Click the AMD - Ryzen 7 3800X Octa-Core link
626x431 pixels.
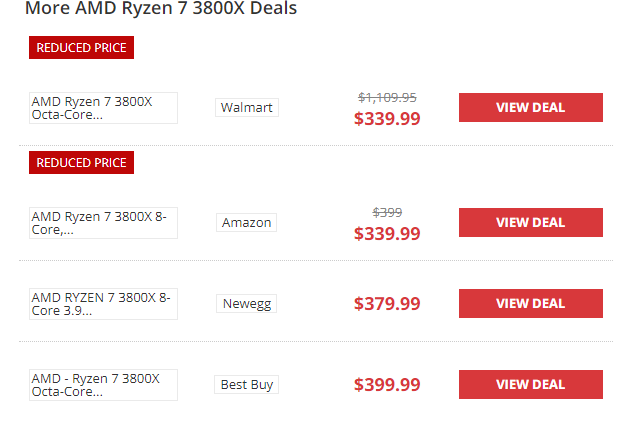point(104,385)
